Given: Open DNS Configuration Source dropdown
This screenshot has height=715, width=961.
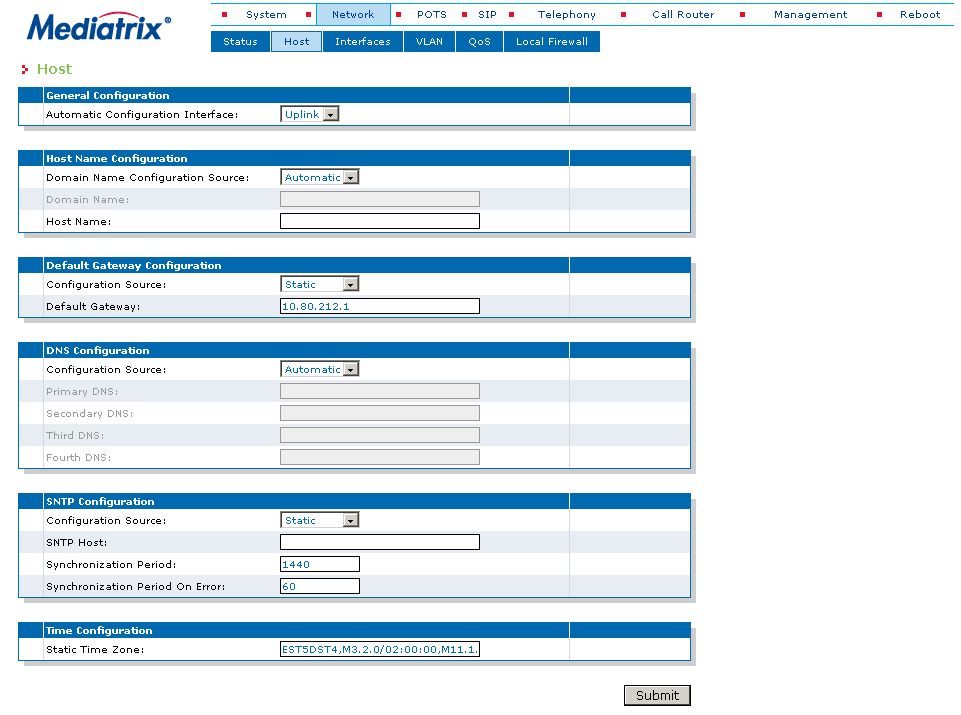Looking at the screenshot, I should pyautogui.click(x=319, y=369).
